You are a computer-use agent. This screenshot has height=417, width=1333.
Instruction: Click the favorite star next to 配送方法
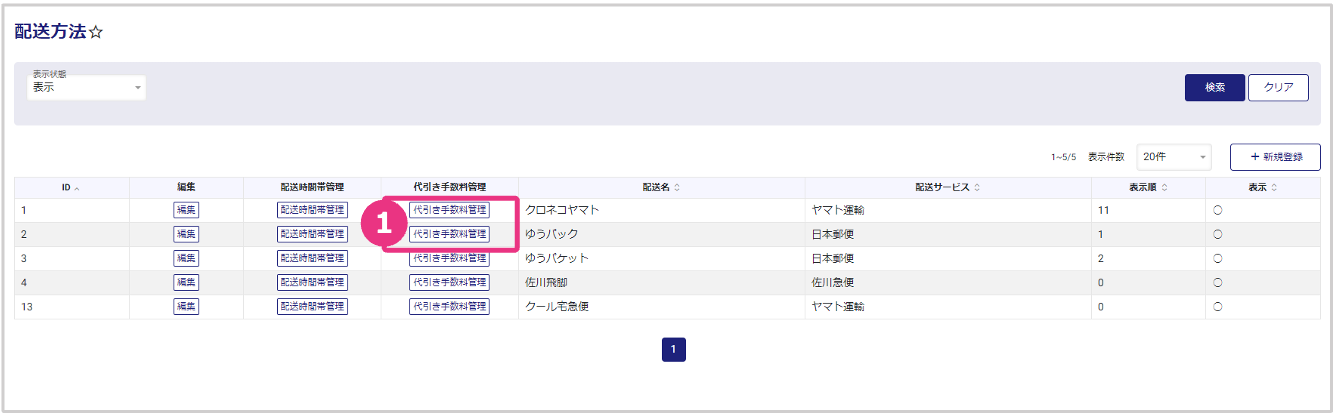click(x=97, y=33)
